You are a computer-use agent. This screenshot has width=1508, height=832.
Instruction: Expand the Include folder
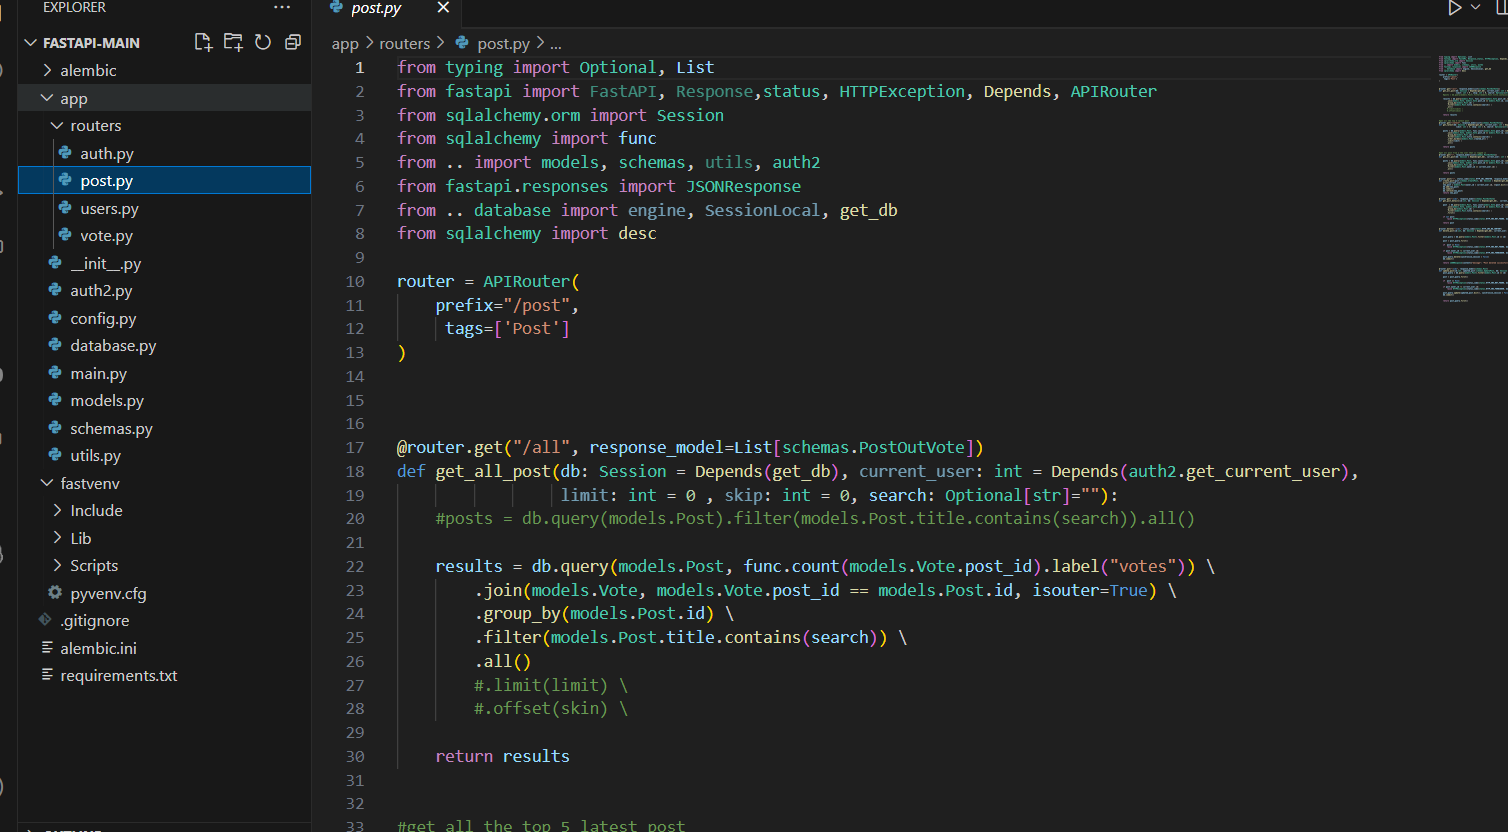click(x=57, y=510)
